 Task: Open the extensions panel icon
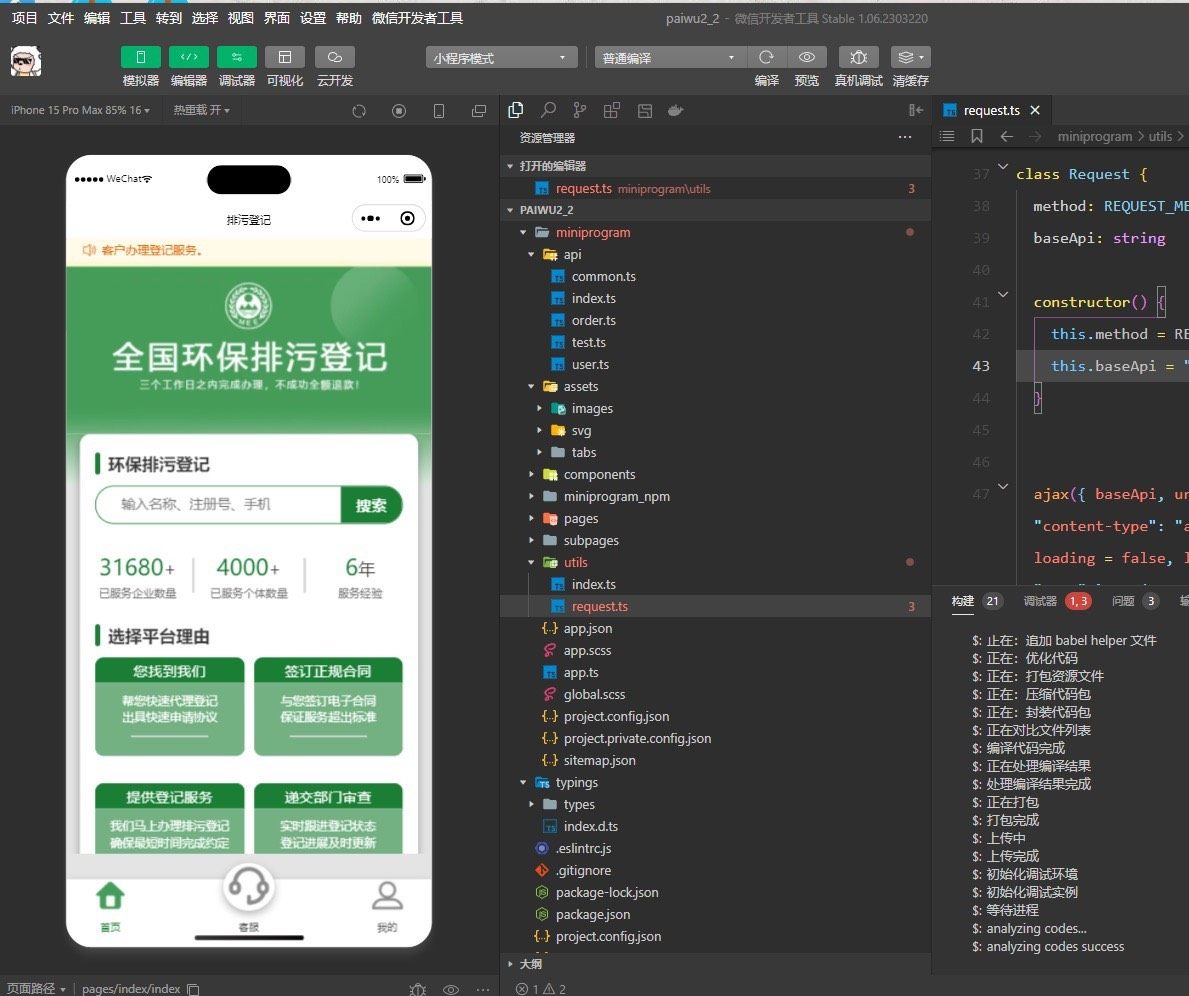pyautogui.click(x=611, y=110)
